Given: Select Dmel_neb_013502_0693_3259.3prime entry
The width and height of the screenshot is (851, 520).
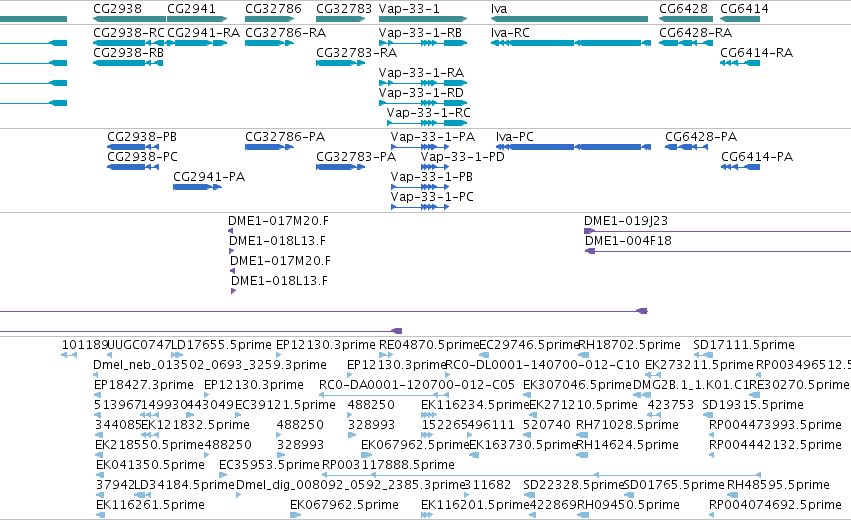Looking at the screenshot, I should (x=210, y=365).
